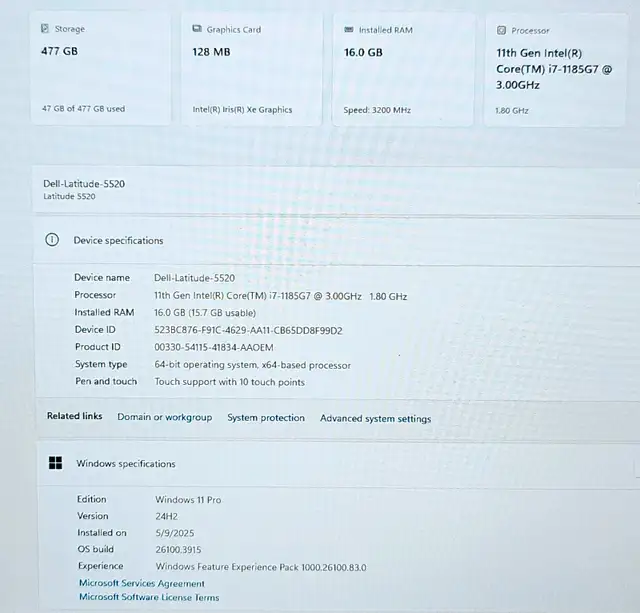Click the 'Latitude 5520' model subtitle
The height and width of the screenshot is (613, 640).
point(69,196)
